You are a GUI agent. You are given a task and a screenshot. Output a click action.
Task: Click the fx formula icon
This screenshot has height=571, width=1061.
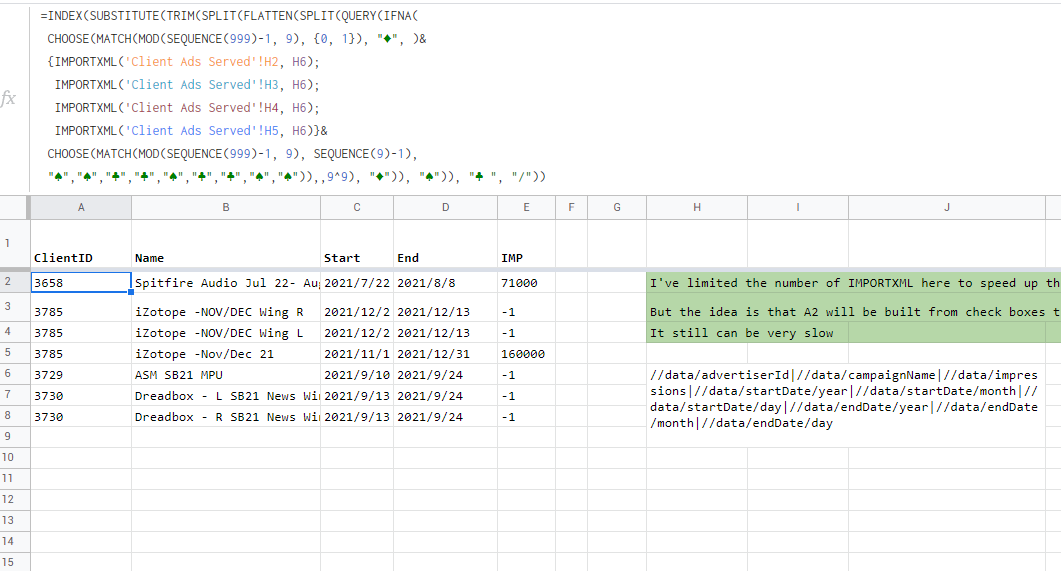point(8,98)
